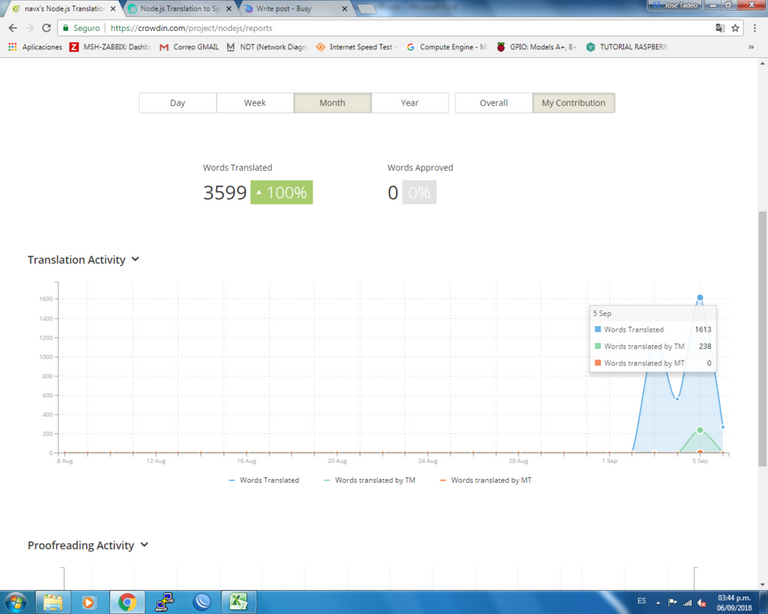Open Internet Speed Test bookmark
The height and width of the screenshot is (614, 768).
point(356,47)
